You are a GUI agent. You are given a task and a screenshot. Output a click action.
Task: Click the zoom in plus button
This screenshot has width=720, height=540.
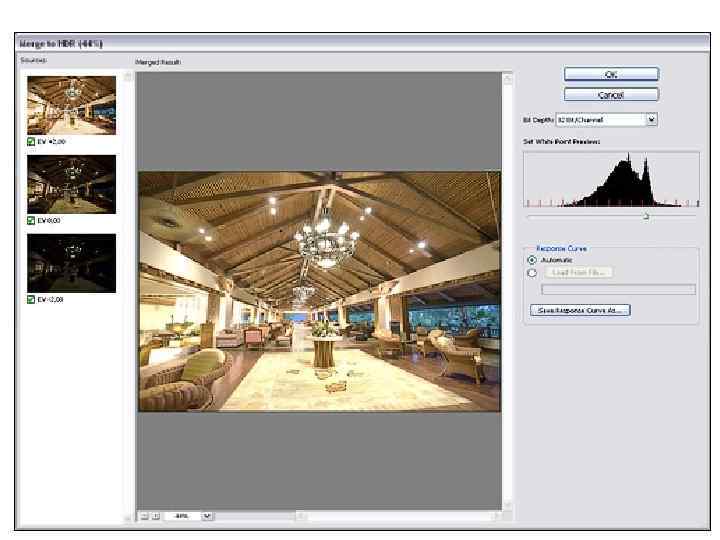point(155,516)
